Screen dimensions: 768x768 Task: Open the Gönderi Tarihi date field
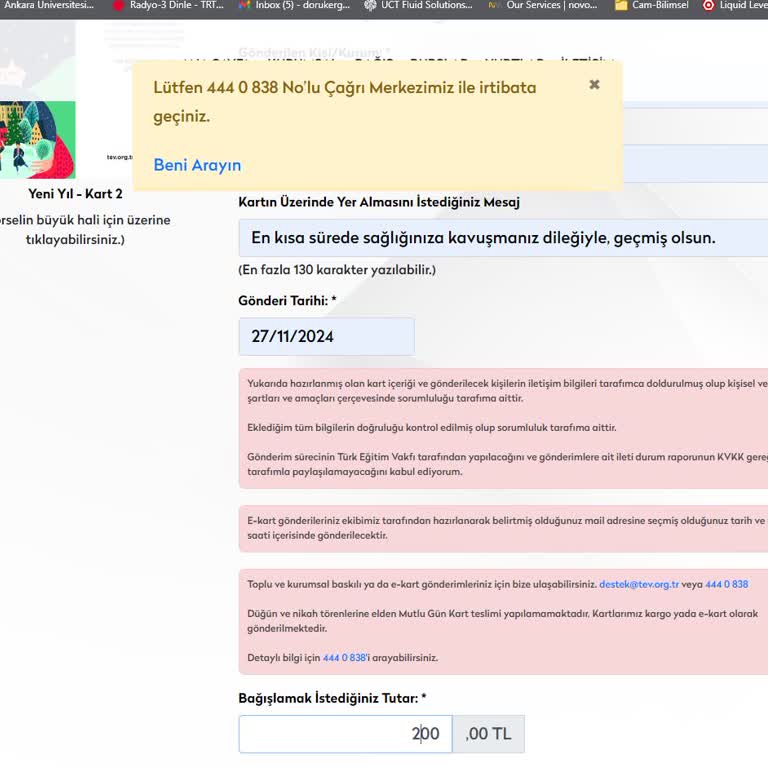pos(327,336)
